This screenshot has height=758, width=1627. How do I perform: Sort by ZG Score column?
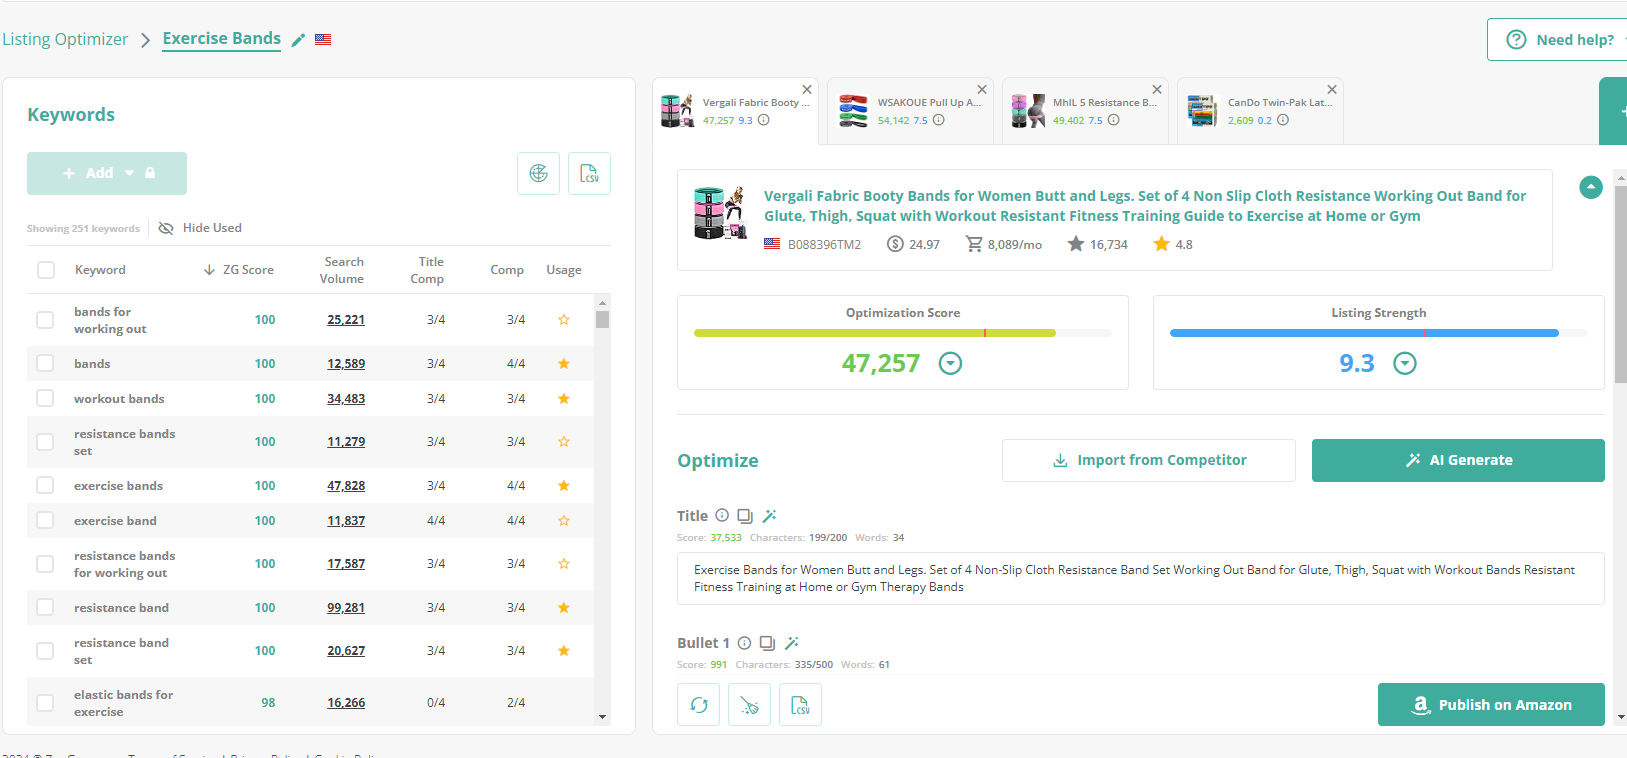239,270
